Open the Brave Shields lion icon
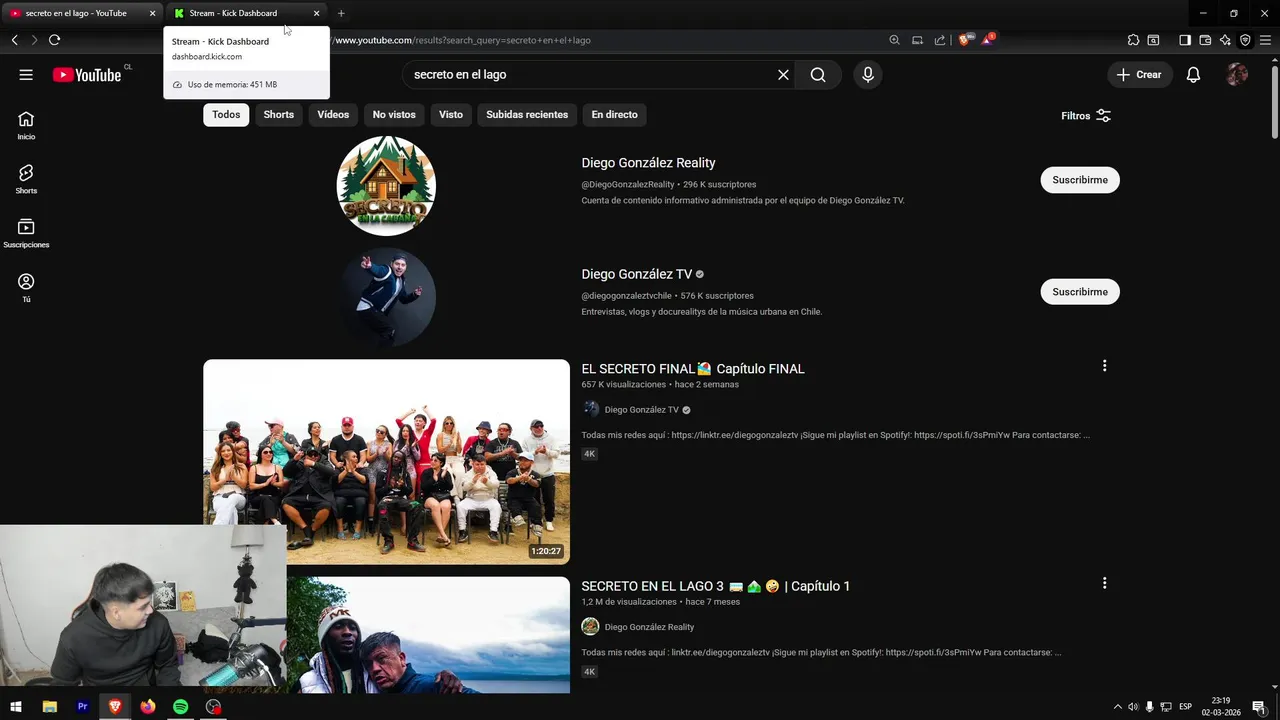Viewport: 1280px width, 720px height. click(x=965, y=40)
